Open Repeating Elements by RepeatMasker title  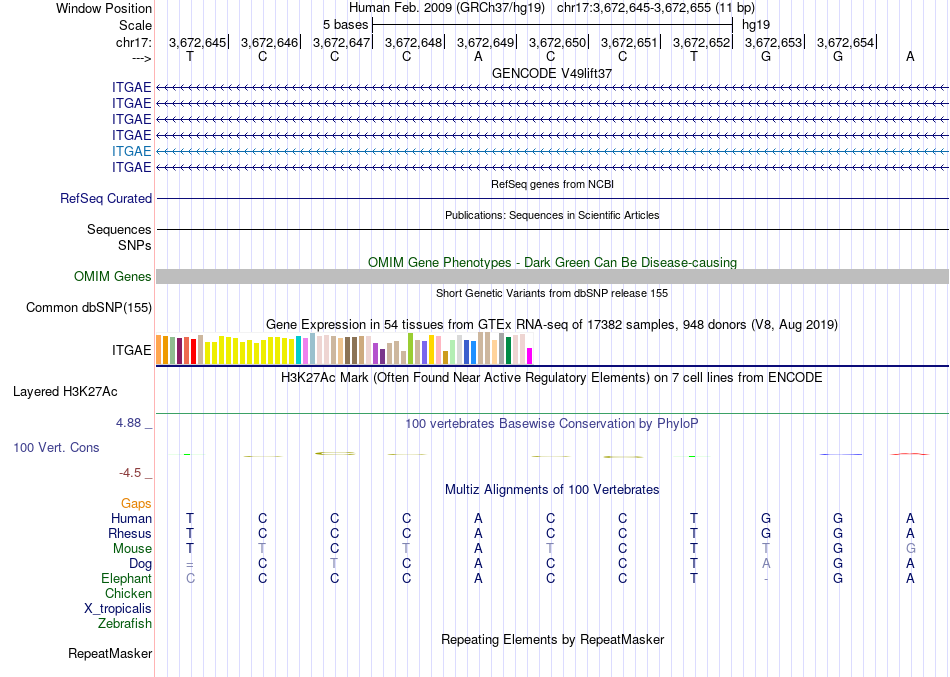552,640
